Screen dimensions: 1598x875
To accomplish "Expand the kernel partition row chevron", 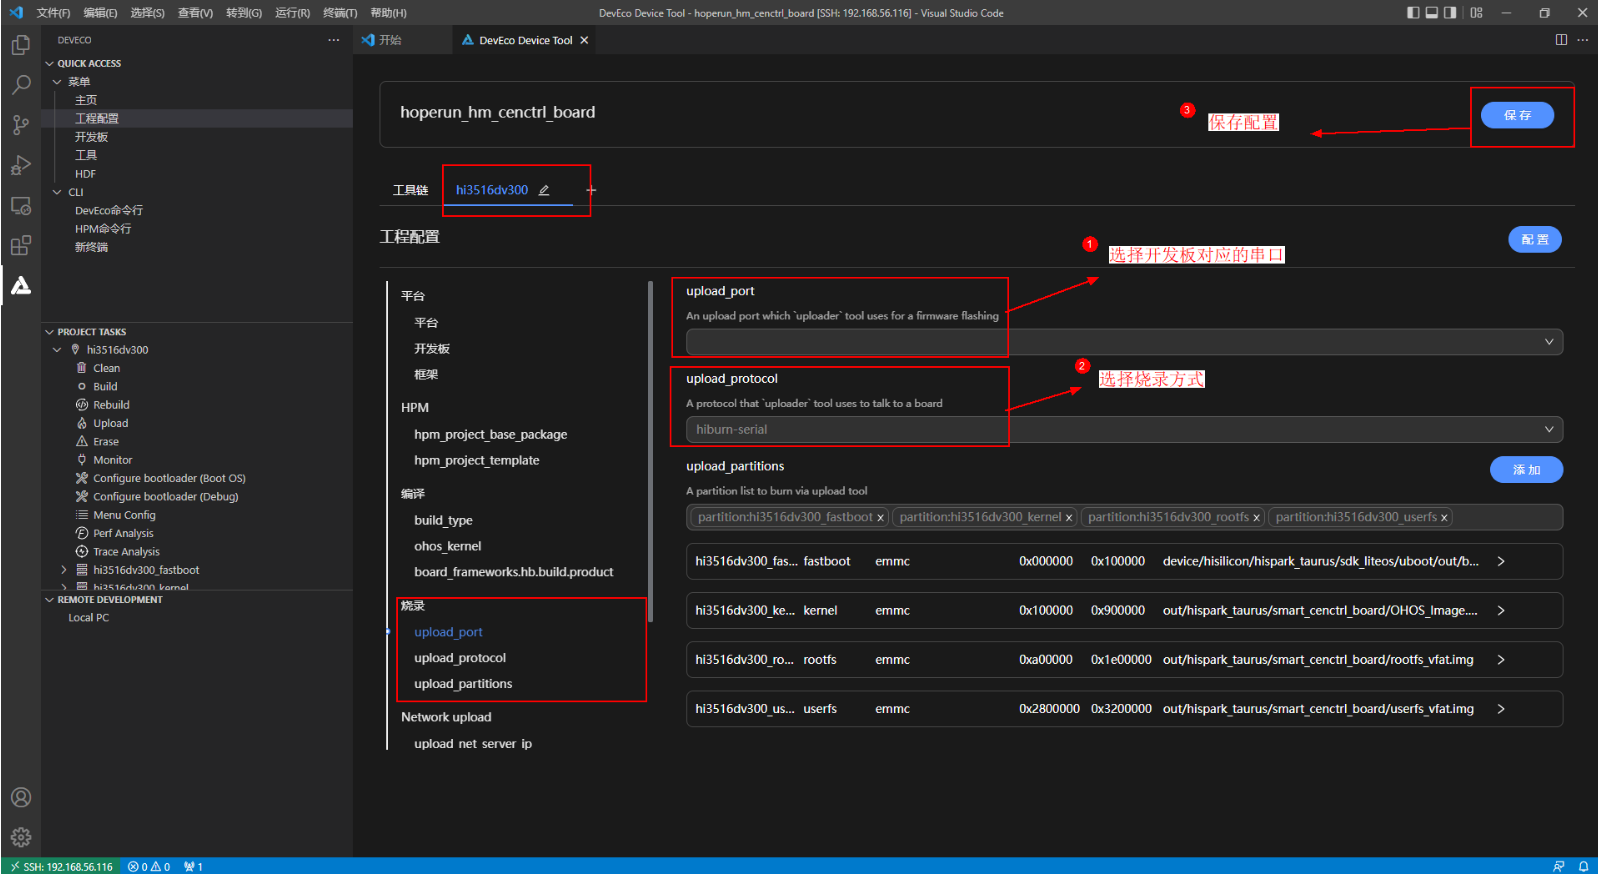I will click(x=1501, y=611).
